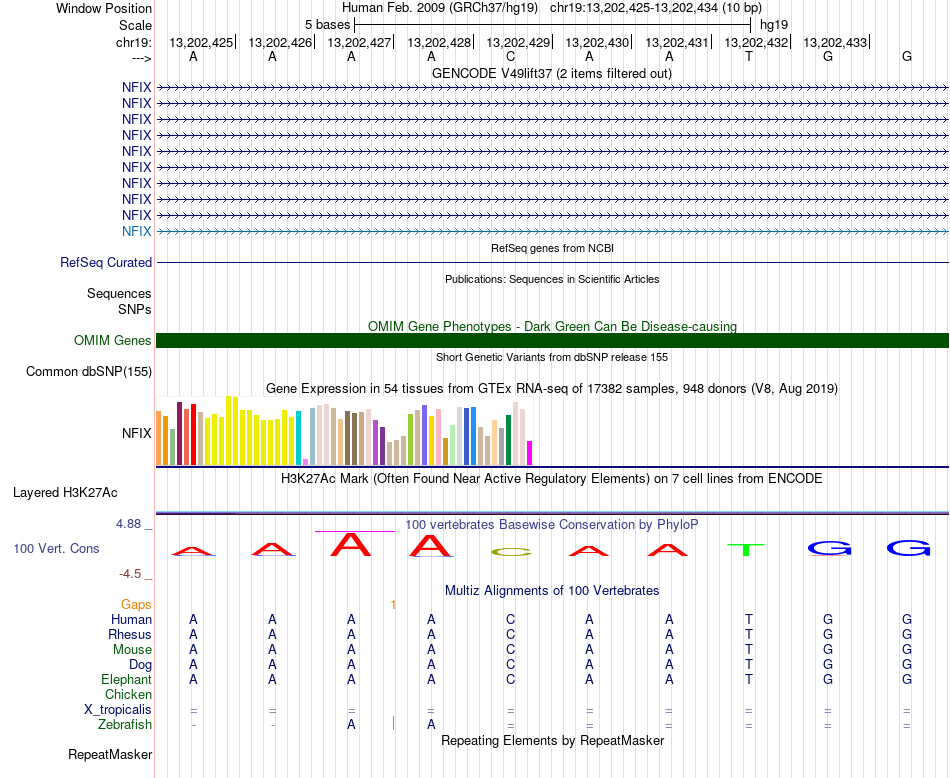Click the cyan bar in GTEx expression chart
Viewport: 950px width, 778px height.
tap(299, 439)
